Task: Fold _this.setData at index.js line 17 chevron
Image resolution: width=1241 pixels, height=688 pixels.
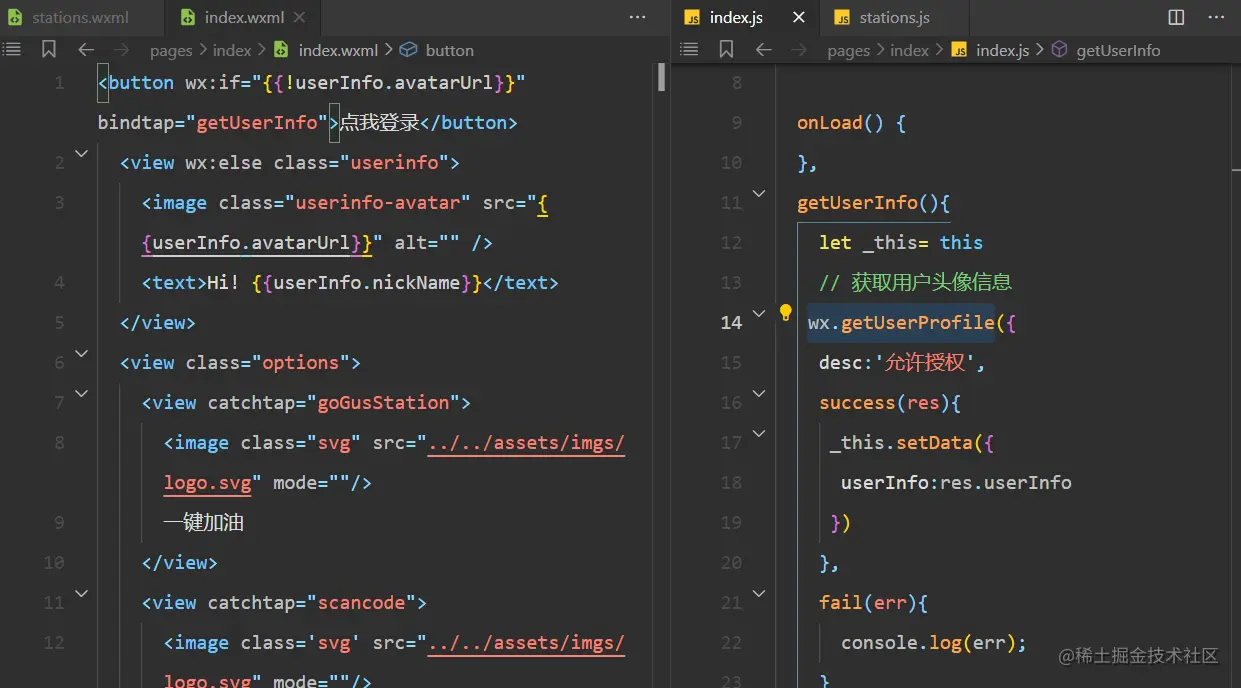Action: pyautogui.click(x=759, y=433)
